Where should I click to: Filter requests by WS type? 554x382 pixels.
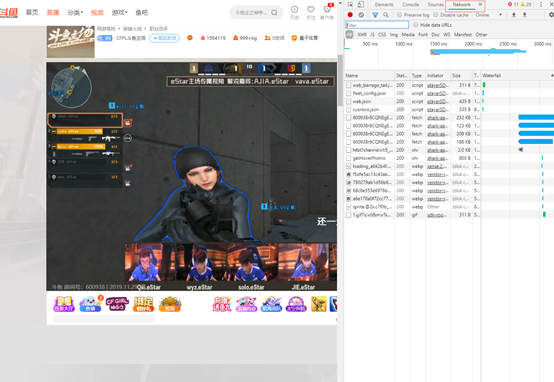tap(447, 35)
